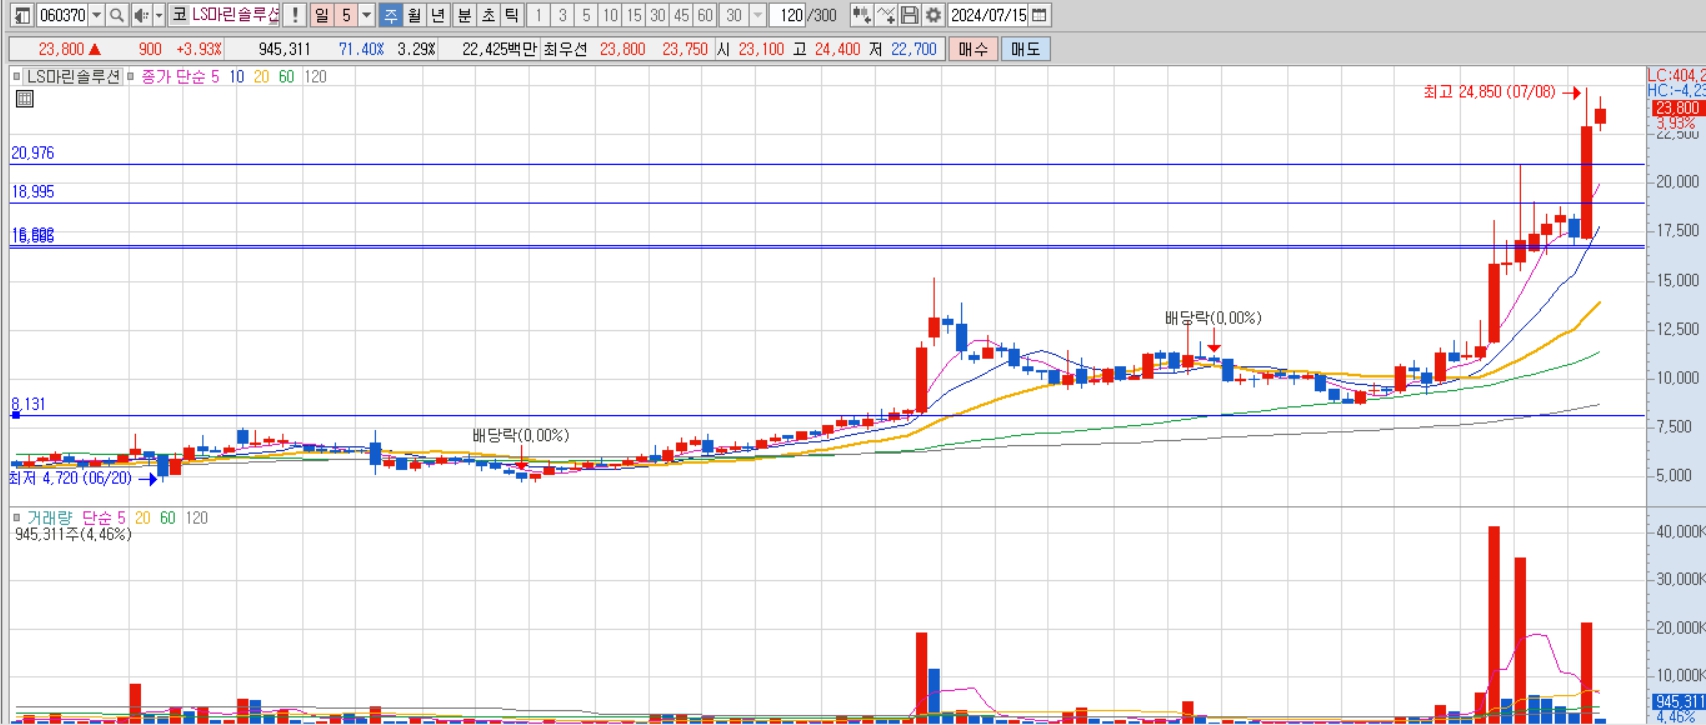
Task: Click the 매도 sell button
Action: pyautogui.click(x=1025, y=49)
